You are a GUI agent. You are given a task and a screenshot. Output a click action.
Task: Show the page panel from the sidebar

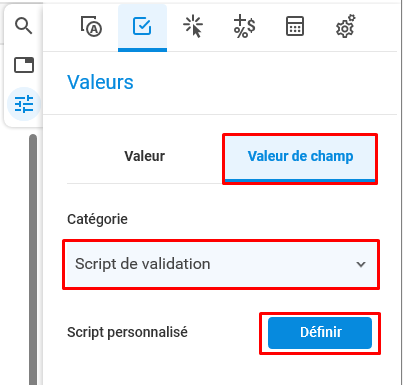tap(24, 65)
